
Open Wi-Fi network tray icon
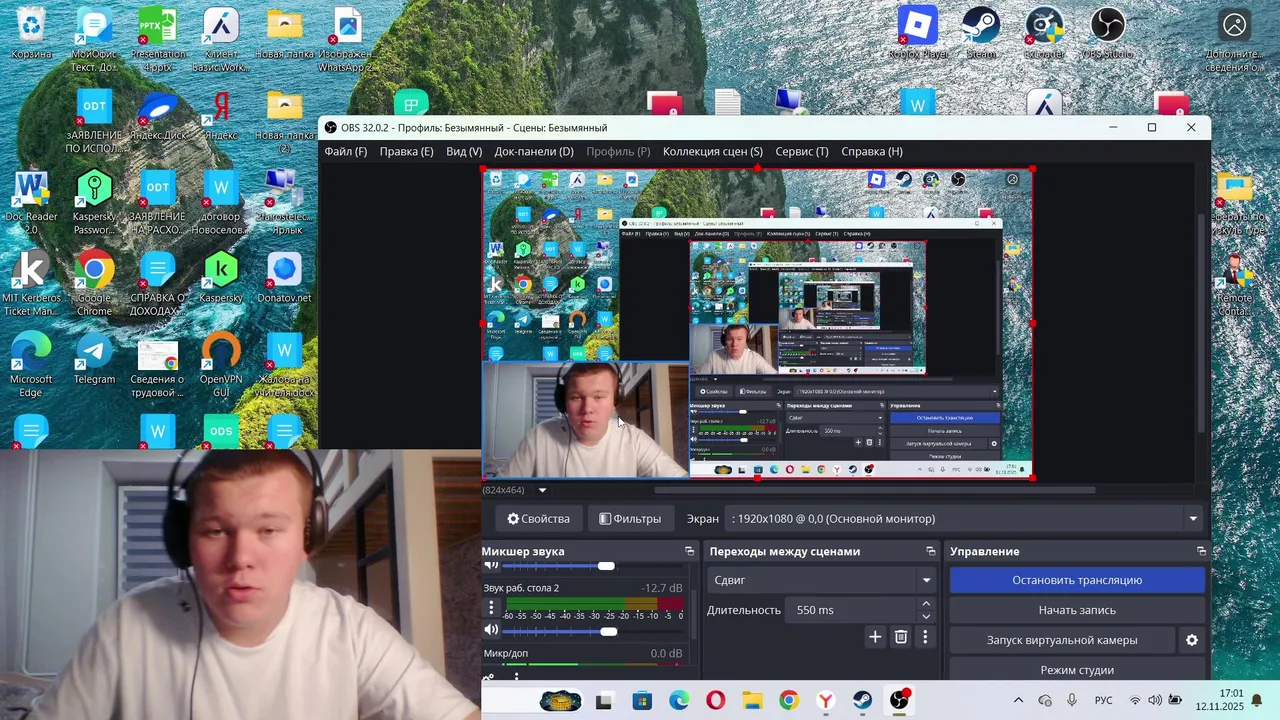1134,700
